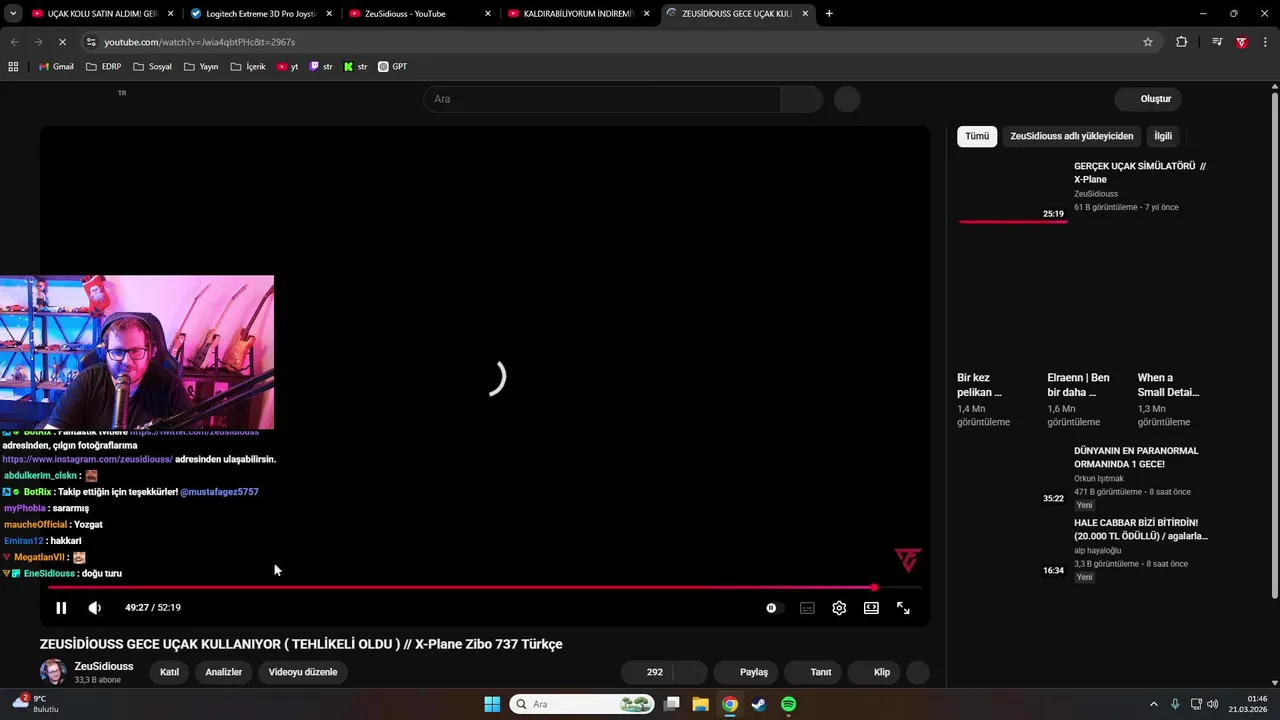The image size is (1280, 720).
Task: Open the Windows Start menu
Action: point(492,704)
